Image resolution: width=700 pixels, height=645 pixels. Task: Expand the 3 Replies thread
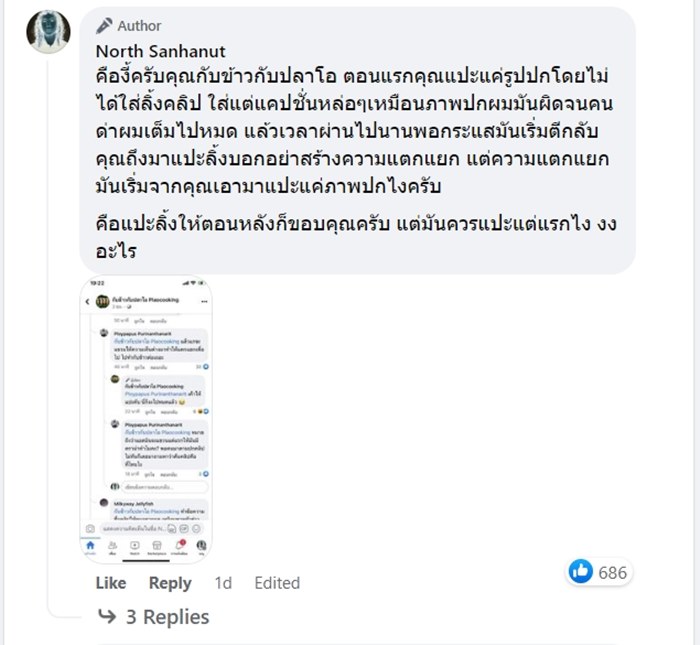(166, 617)
